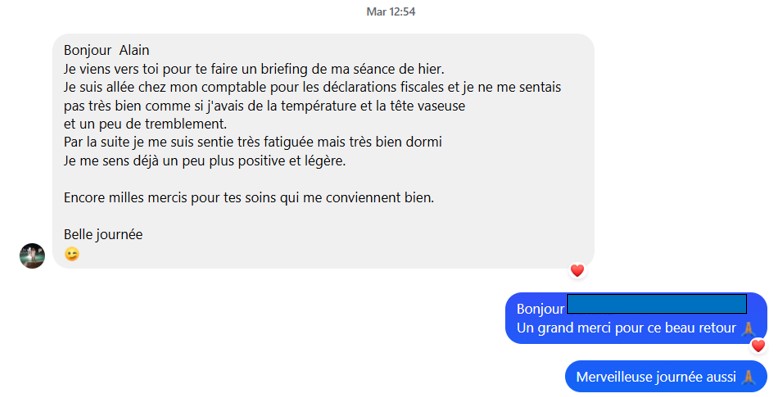Click heart reaction under the long received message

pyautogui.click(x=577, y=271)
